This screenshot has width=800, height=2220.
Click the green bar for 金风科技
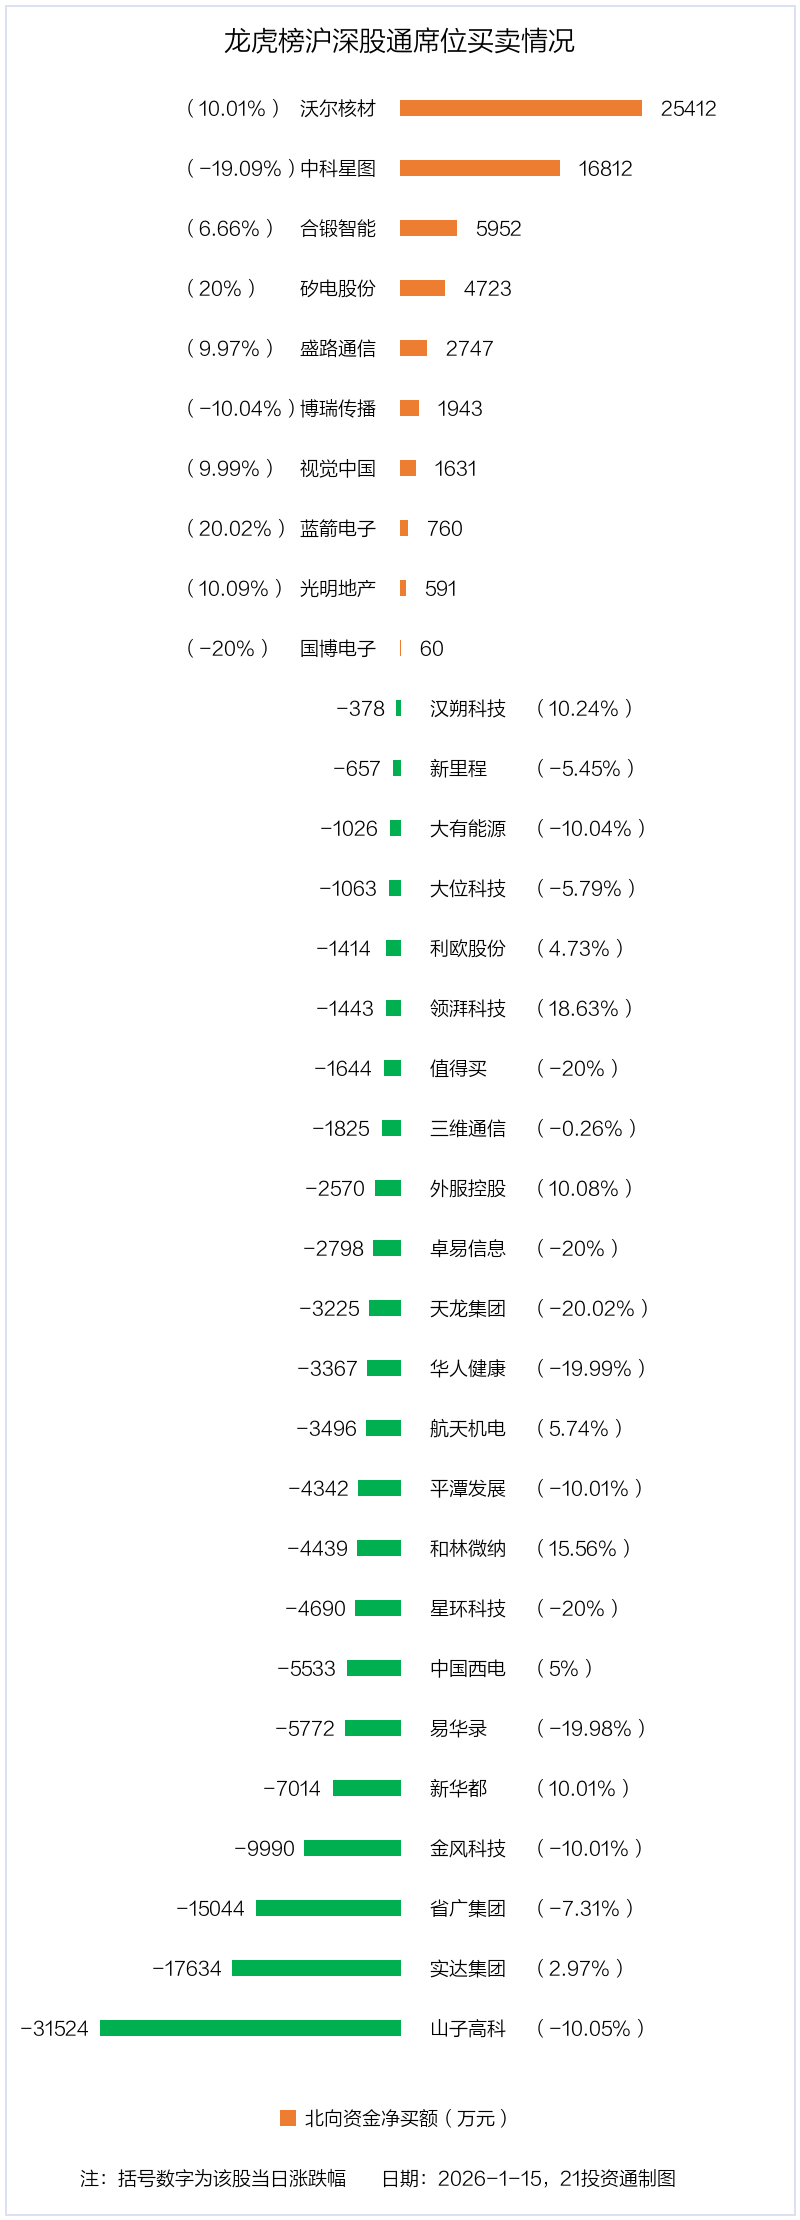(x=352, y=1848)
